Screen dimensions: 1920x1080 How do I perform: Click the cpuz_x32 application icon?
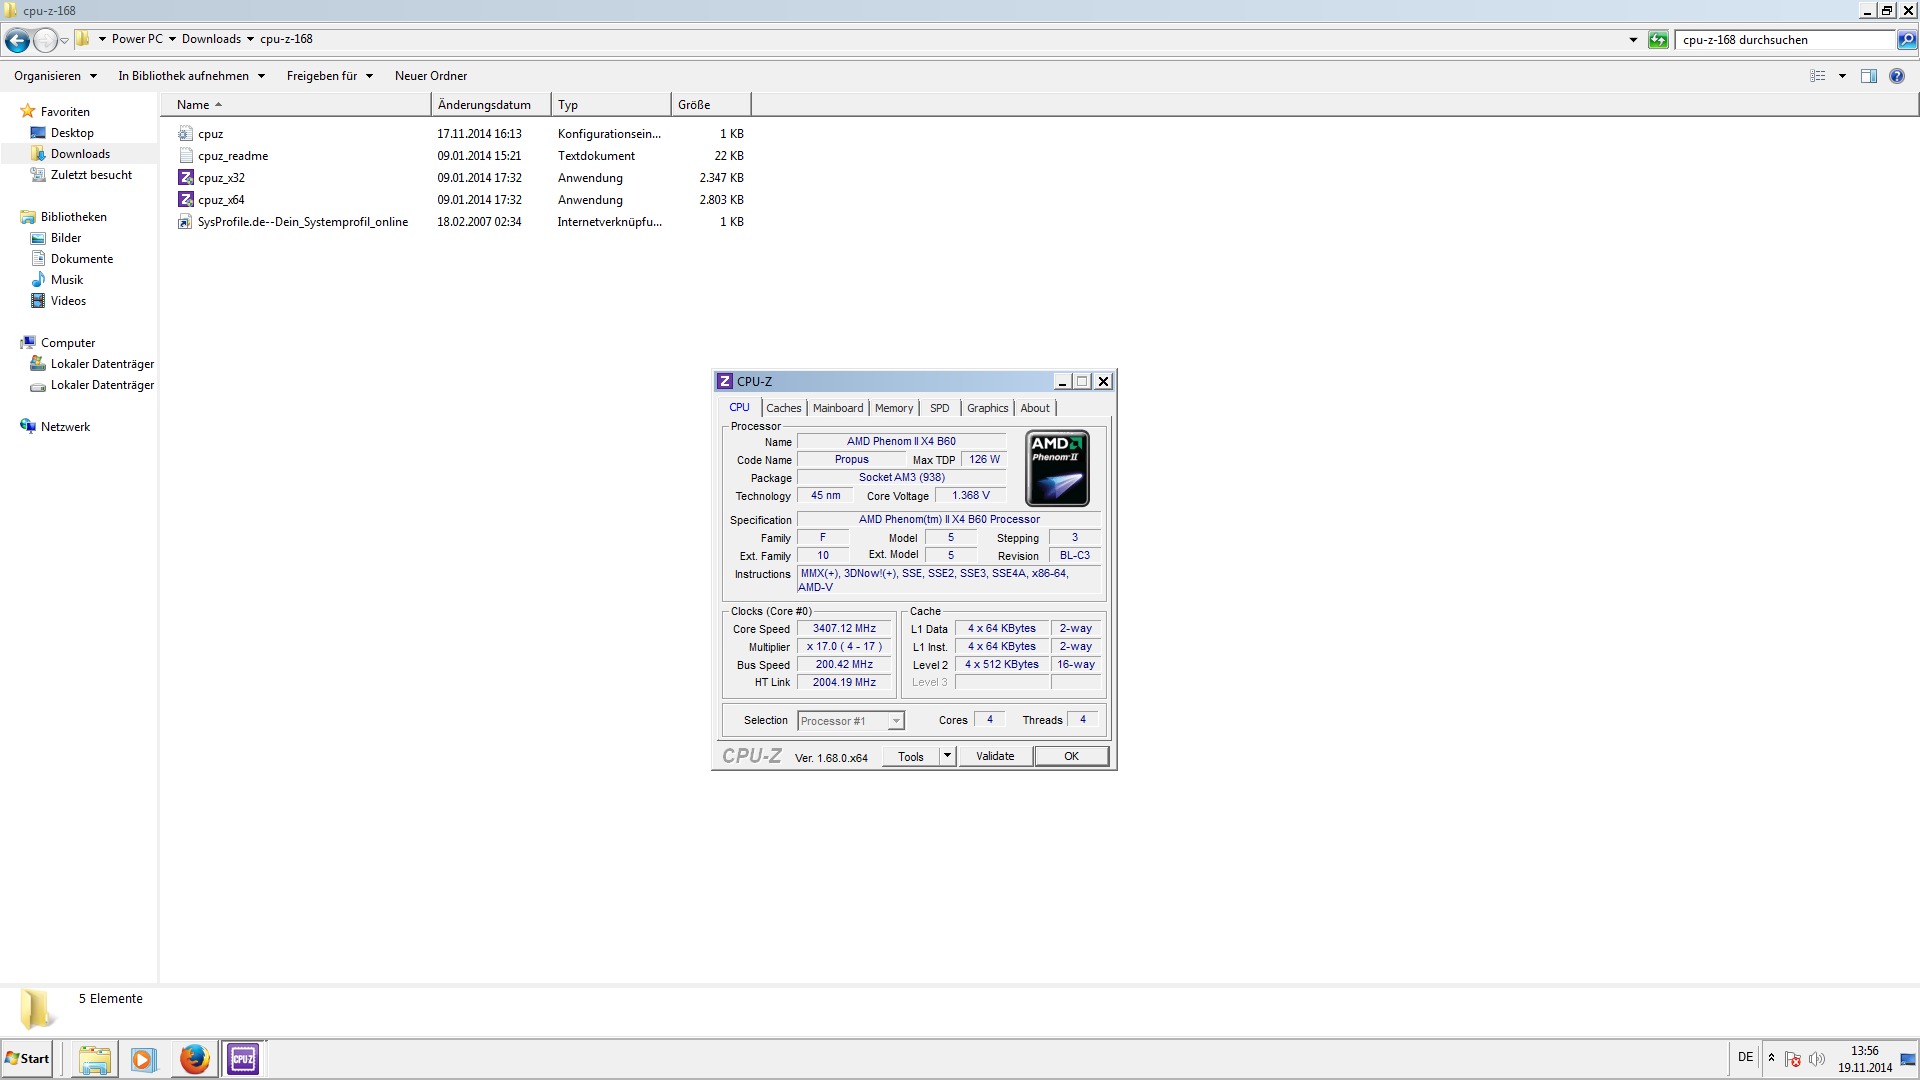tap(186, 178)
